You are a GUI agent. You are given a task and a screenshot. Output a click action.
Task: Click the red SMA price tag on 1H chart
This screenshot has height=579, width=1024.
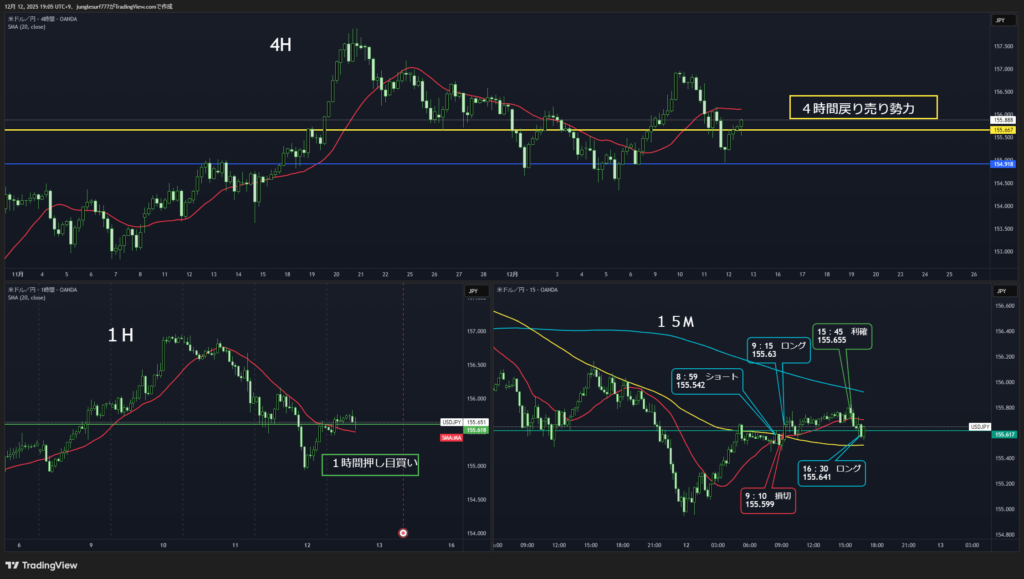coord(449,438)
